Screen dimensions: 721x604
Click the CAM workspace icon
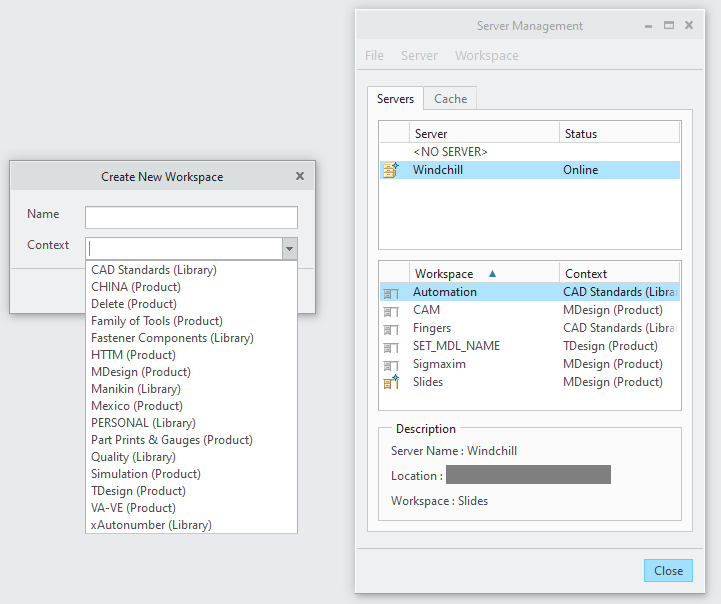pyautogui.click(x=391, y=311)
